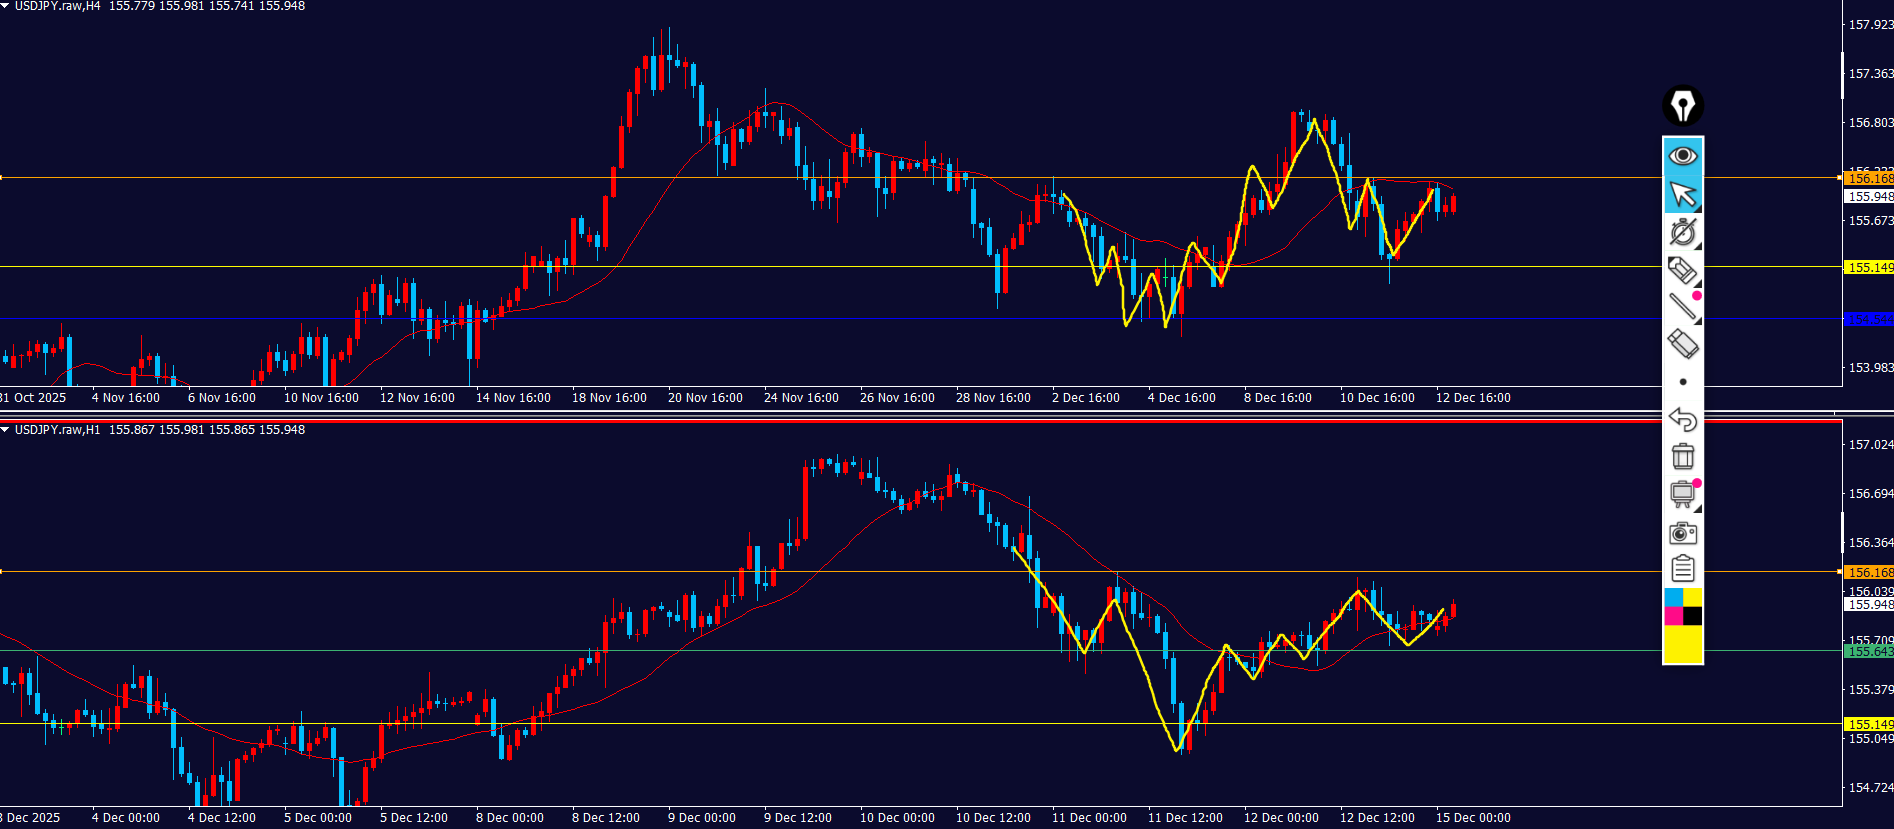Open the brush size dot control
Screen dimensions: 1894x829
click(1683, 382)
